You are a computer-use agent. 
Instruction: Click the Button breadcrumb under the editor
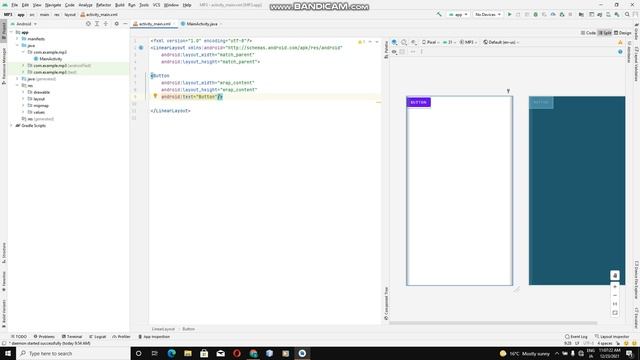coord(188,329)
